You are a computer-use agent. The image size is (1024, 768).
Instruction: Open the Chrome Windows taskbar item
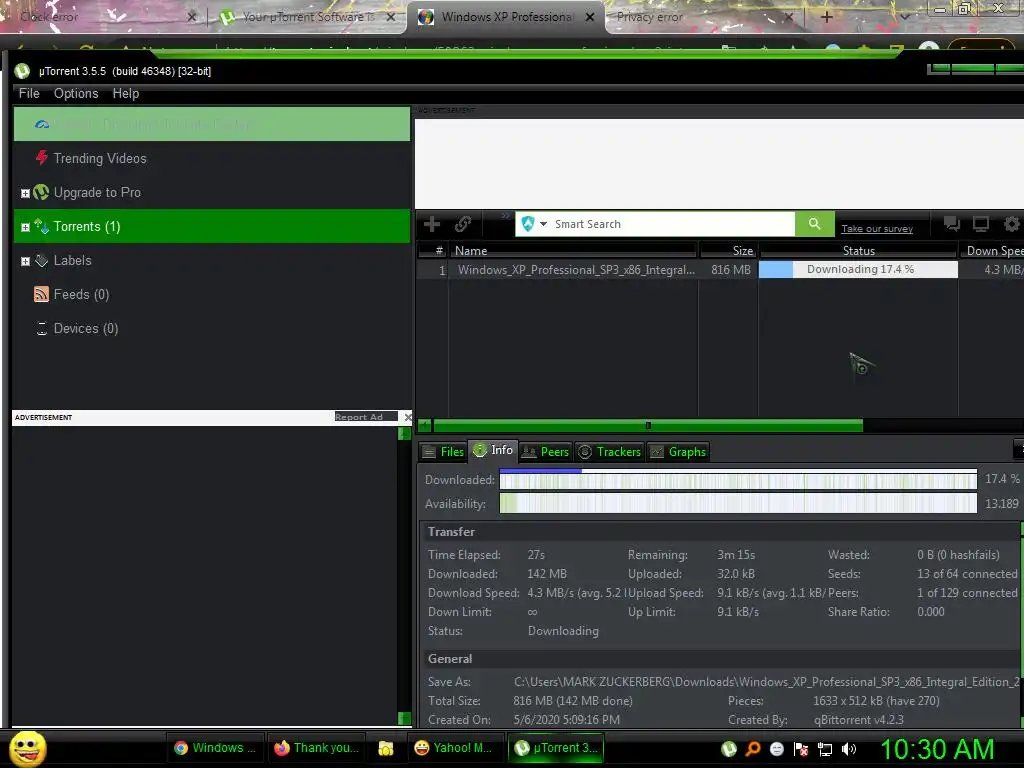tap(215, 748)
